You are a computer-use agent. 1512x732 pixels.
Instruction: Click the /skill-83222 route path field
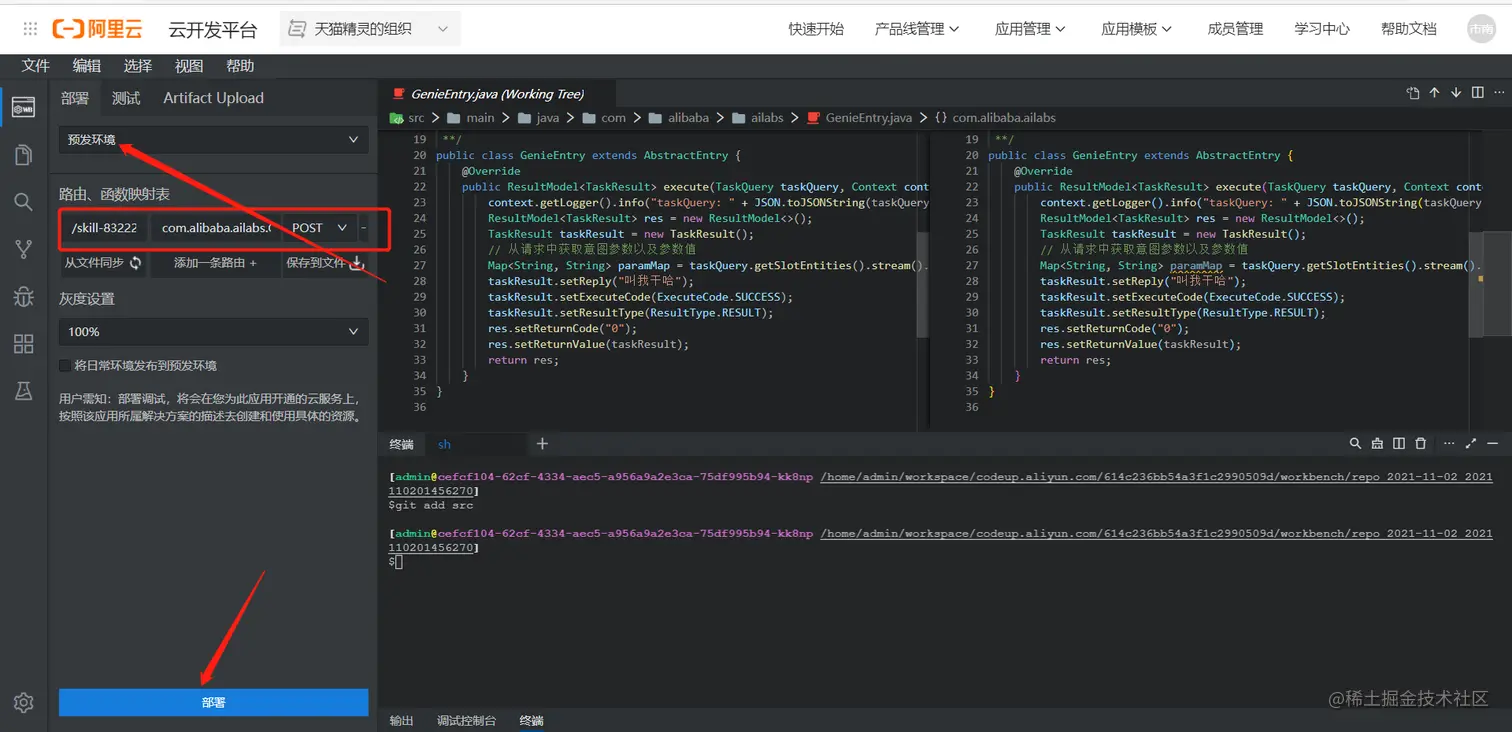click(x=104, y=228)
